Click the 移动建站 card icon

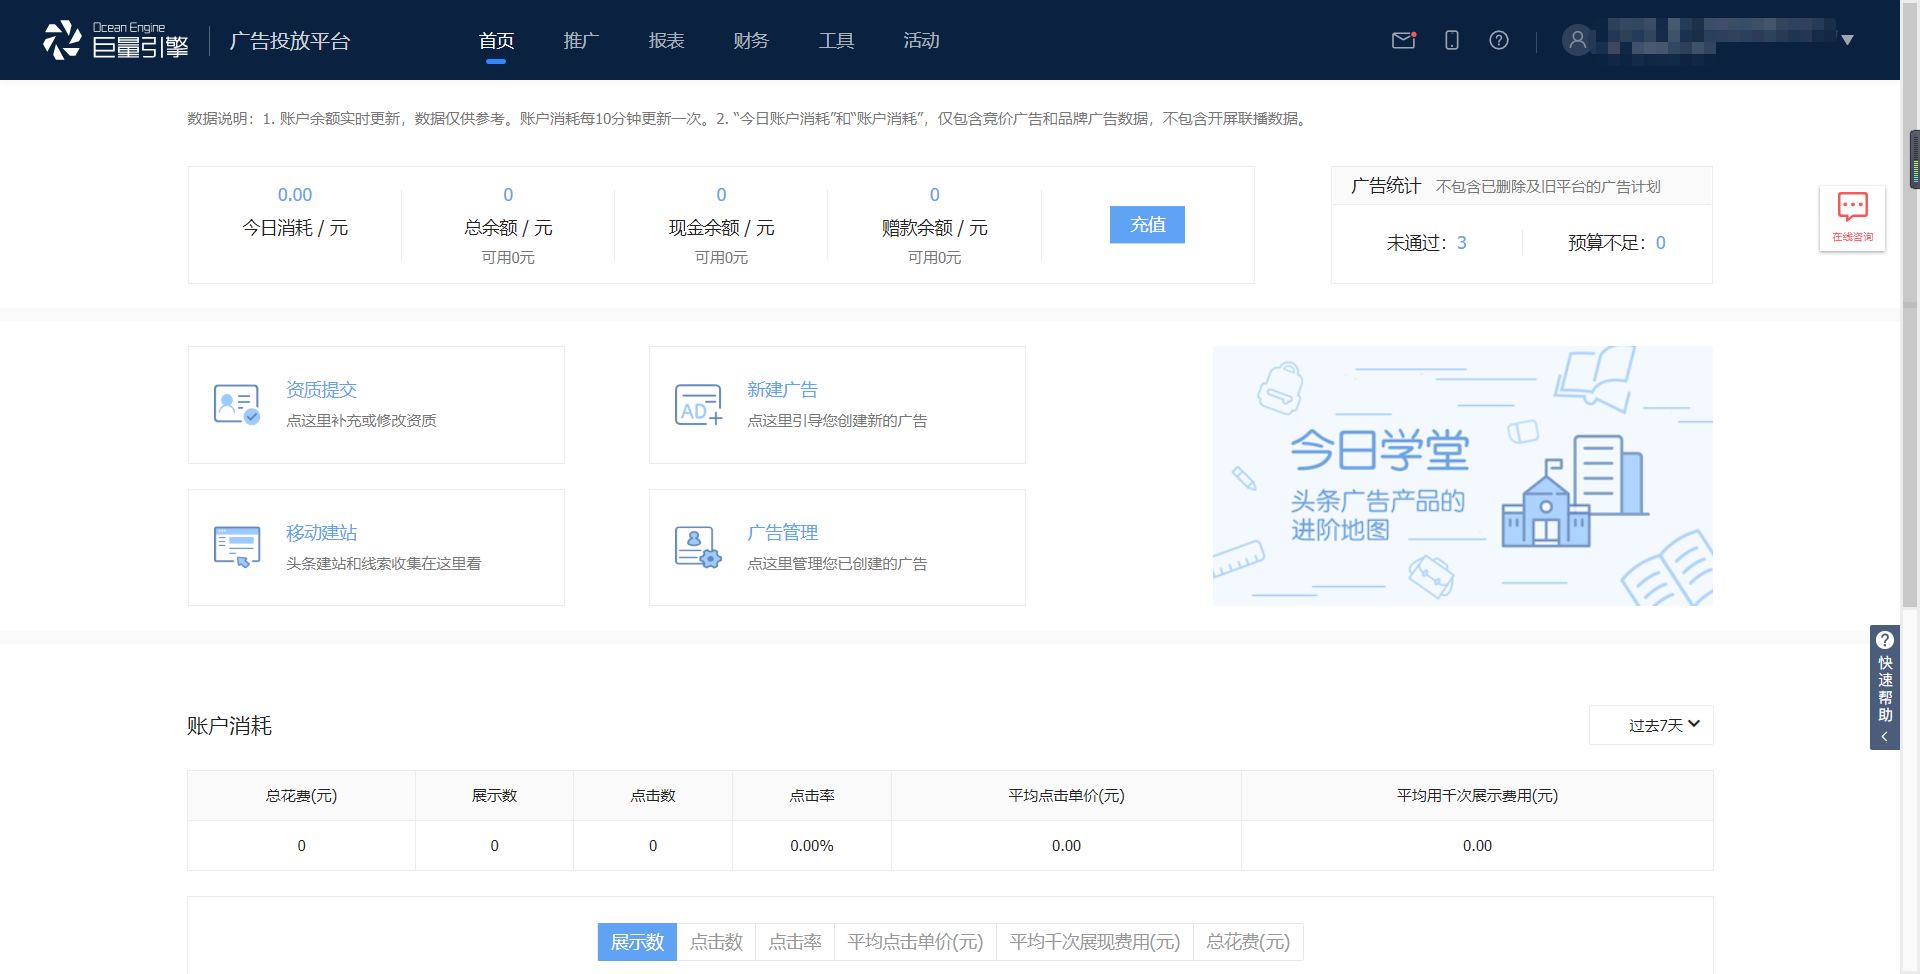coord(237,547)
